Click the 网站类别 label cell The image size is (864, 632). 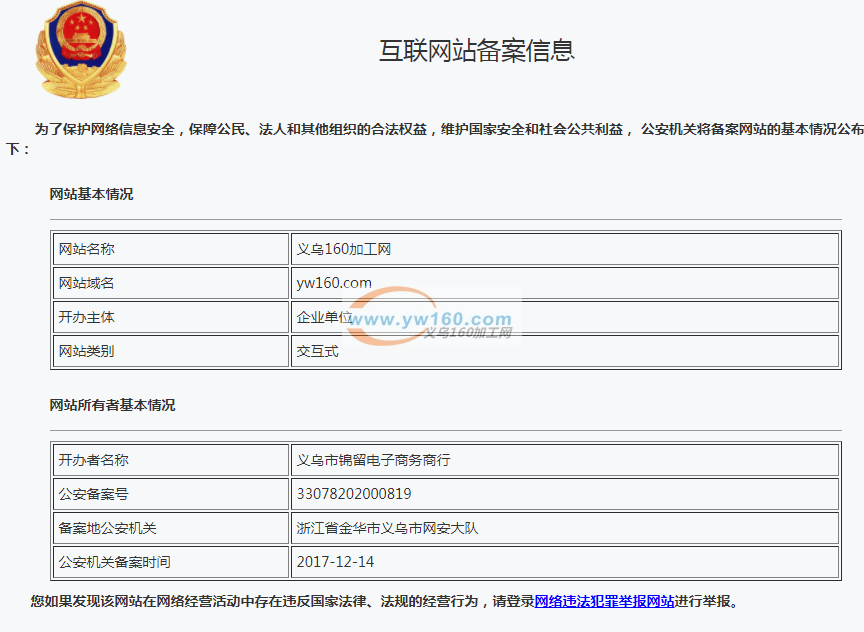coord(87,351)
